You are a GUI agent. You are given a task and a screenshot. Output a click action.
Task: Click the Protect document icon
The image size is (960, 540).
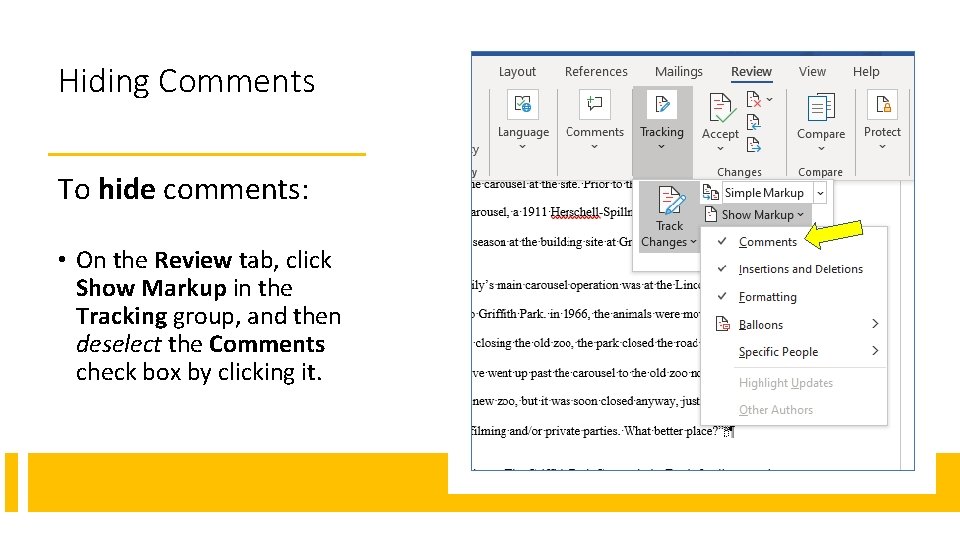pos(882,105)
